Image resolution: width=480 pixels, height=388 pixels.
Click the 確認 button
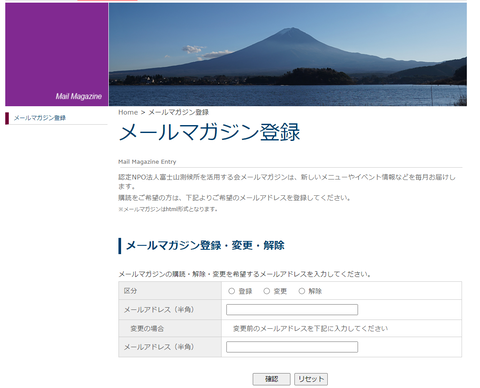[271, 379]
